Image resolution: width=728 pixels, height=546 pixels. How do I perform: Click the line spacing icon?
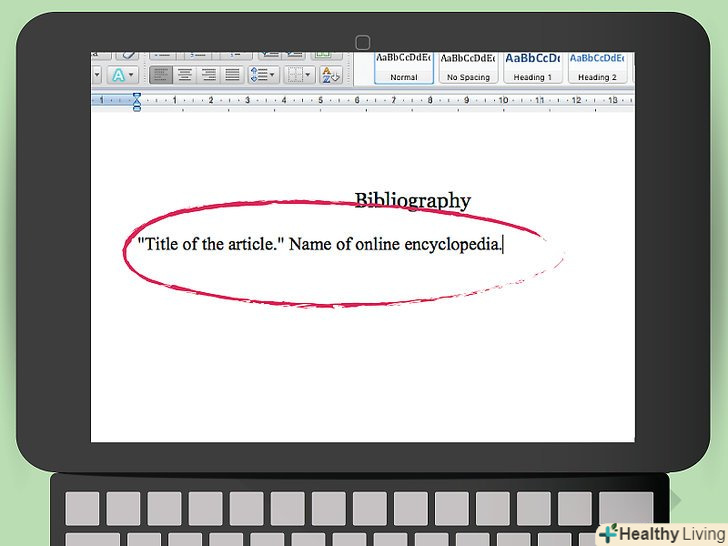click(x=259, y=75)
